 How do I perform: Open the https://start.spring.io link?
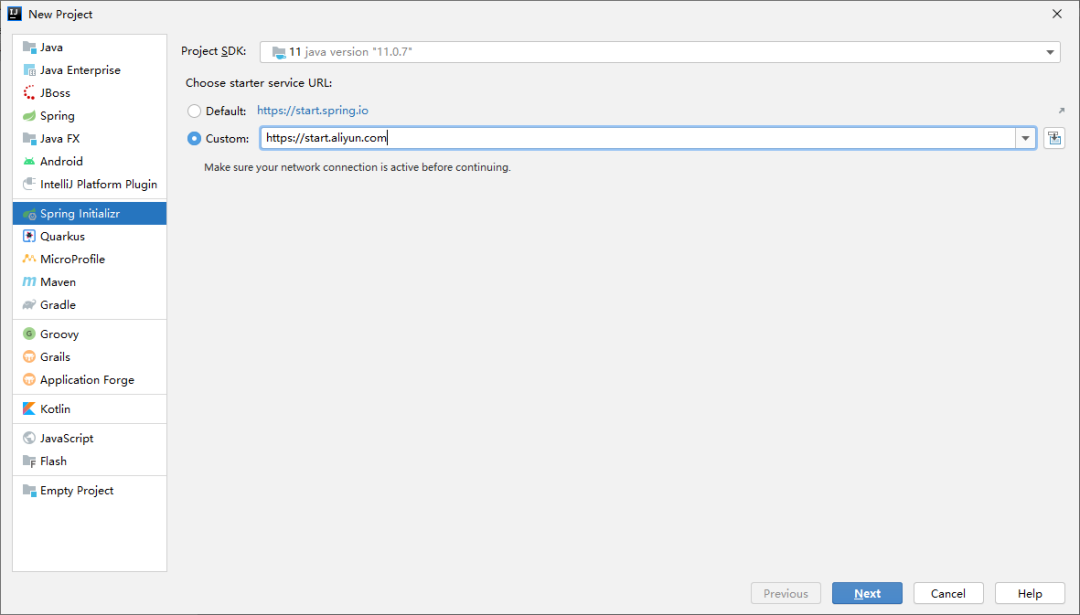[x=312, y=111]
